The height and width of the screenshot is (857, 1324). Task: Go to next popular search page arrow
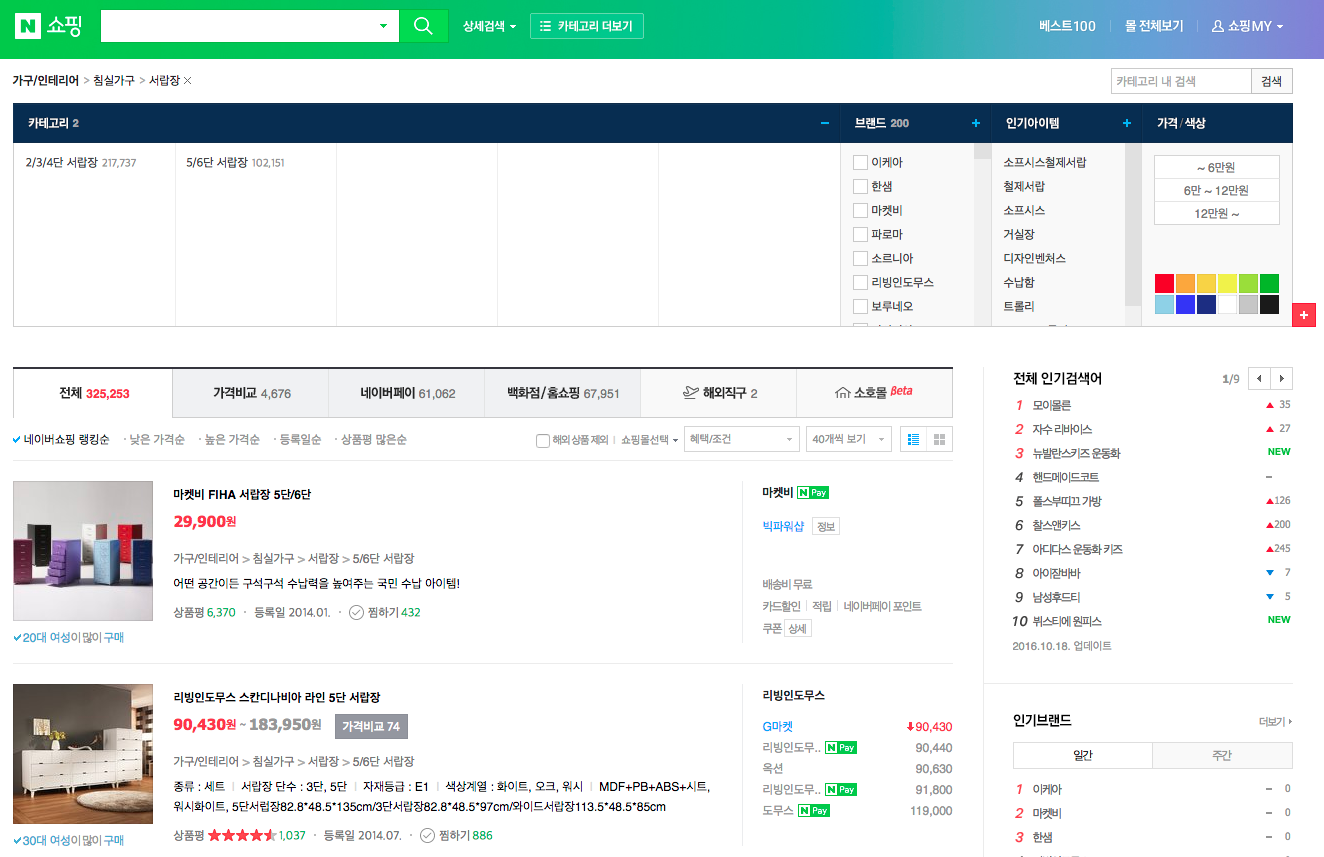(x=1282, y=379)
